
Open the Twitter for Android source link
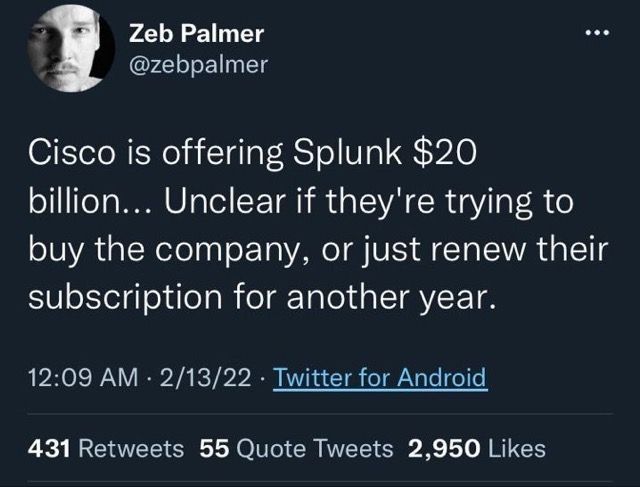tap(380, 378)
